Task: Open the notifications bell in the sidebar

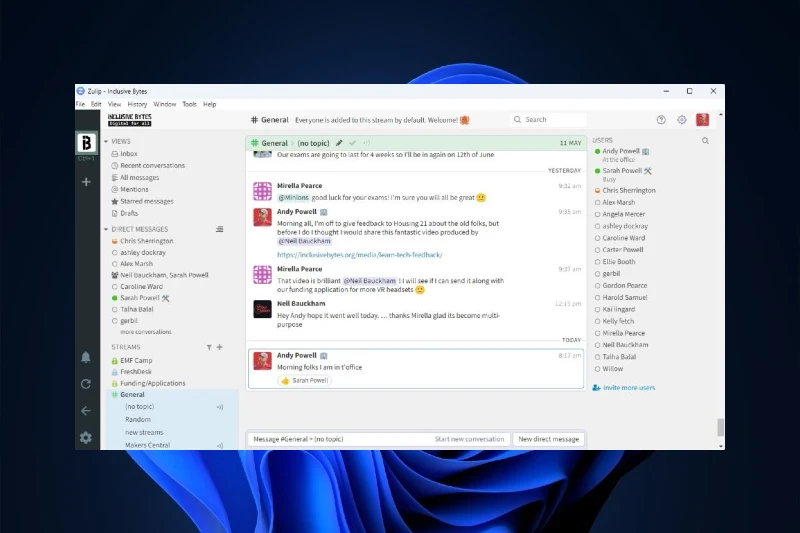Action: point(86,357)
